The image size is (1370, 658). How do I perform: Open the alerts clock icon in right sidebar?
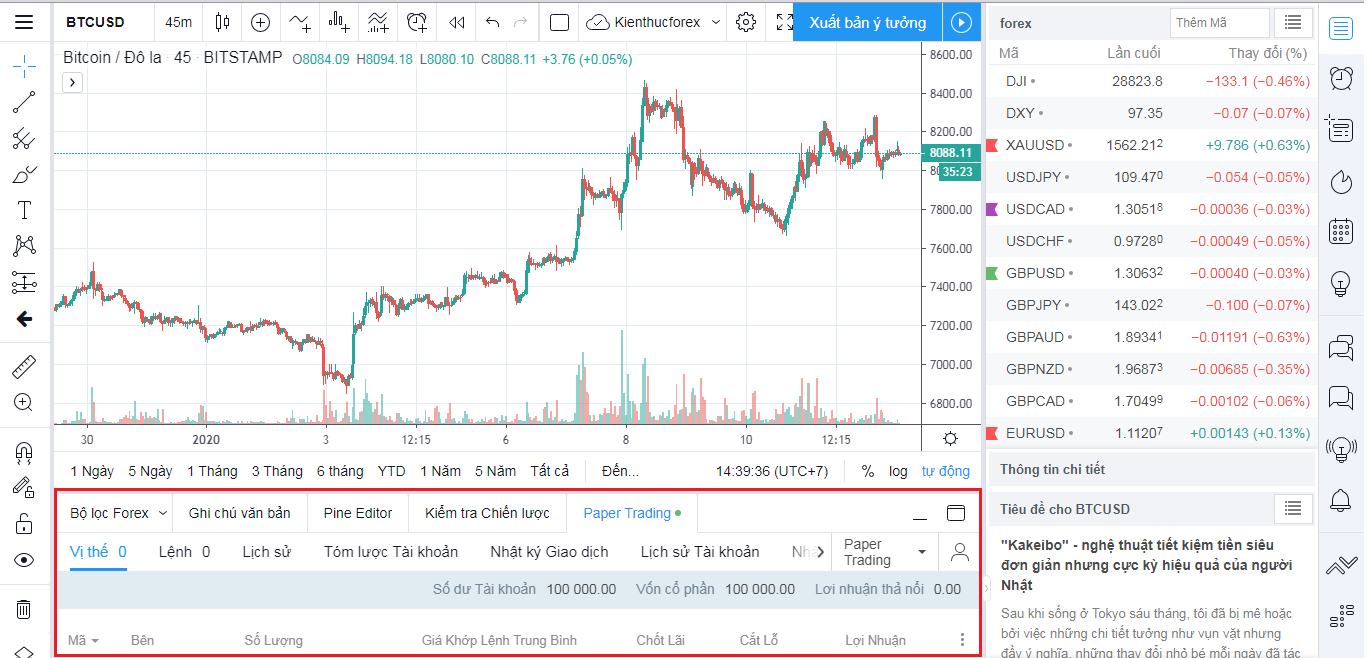1340,78
